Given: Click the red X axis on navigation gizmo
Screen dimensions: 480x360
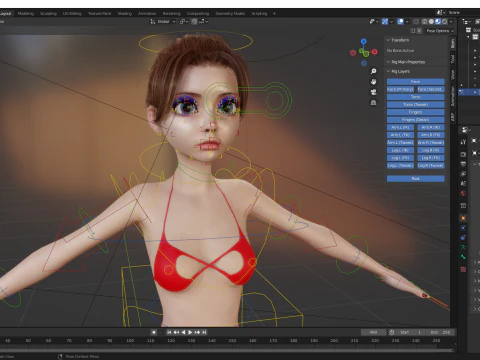Looking at the screenshot, I should coord(375,52).
